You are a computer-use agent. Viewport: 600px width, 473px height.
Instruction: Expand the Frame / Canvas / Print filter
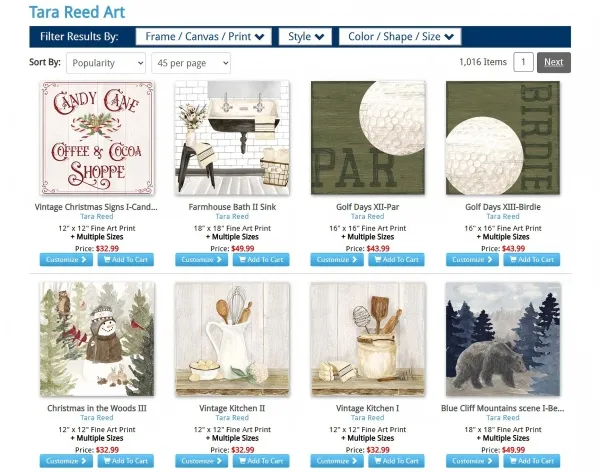tap(204, 37)
